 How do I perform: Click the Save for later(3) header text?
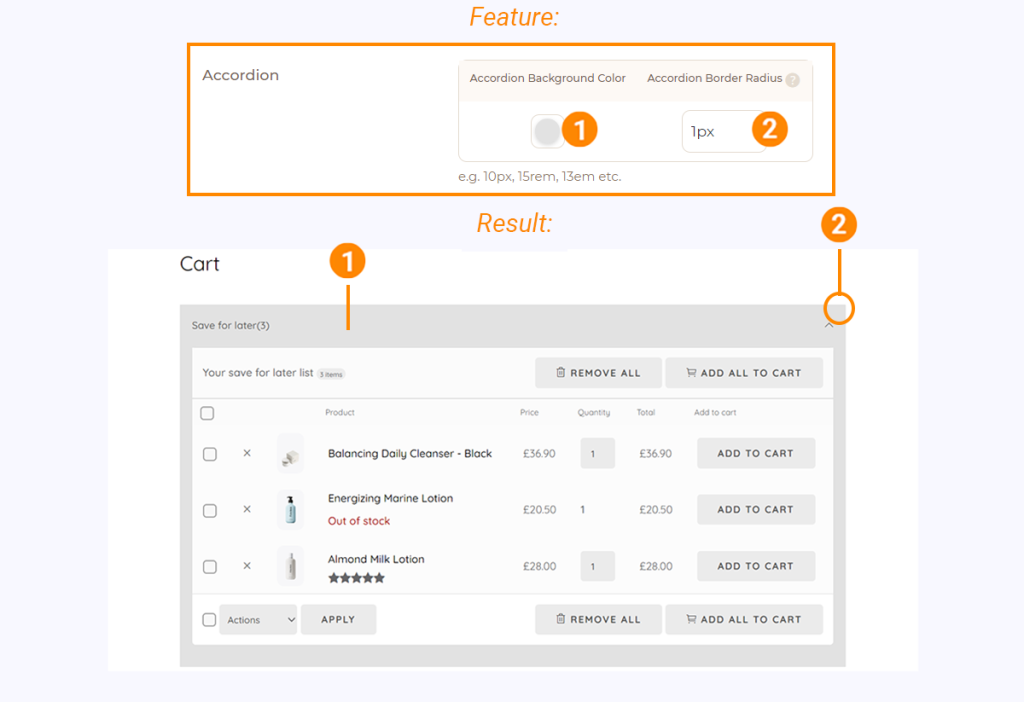pyautogui.click(x=231, y=325)
